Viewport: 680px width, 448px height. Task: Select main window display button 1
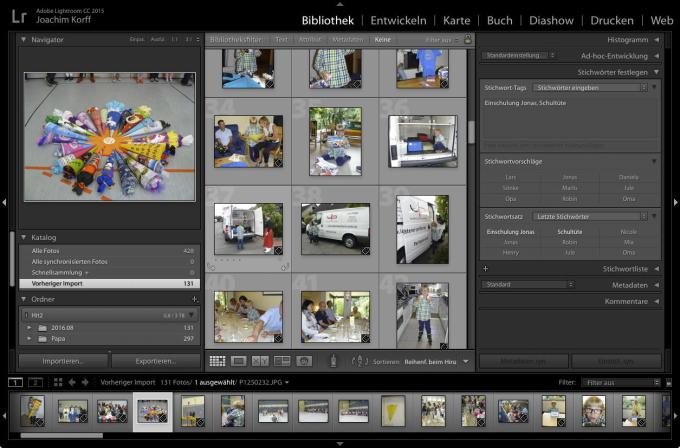[x=15, y=382]
